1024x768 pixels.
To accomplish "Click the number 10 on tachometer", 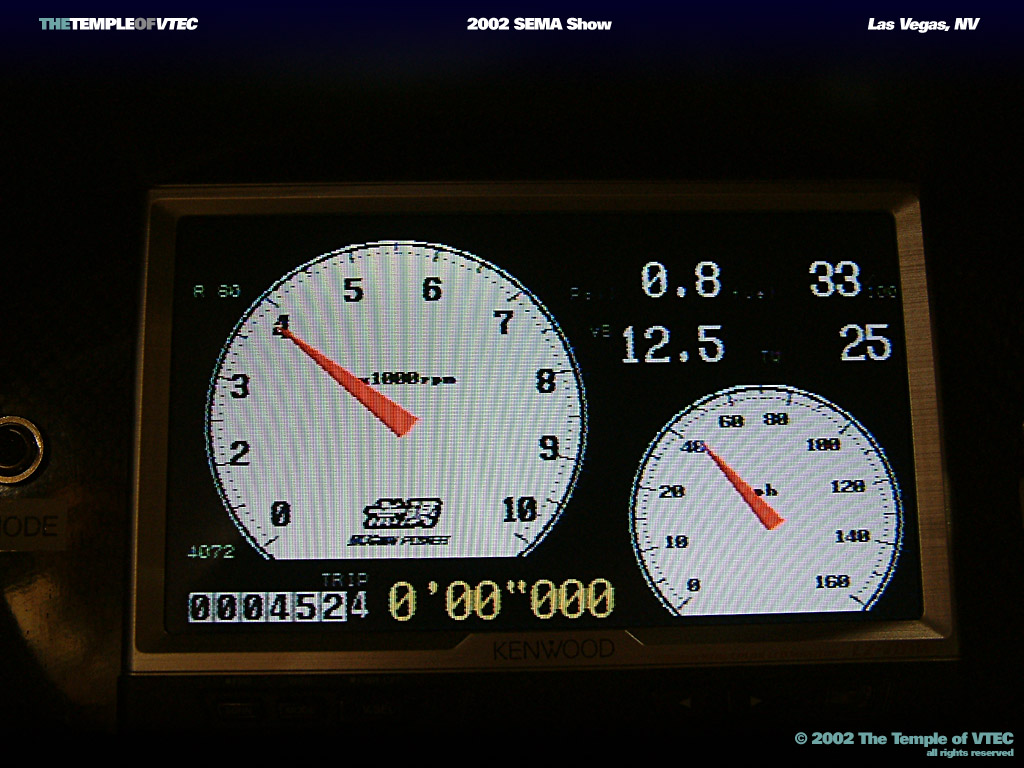I will click(x=519, y=510).
